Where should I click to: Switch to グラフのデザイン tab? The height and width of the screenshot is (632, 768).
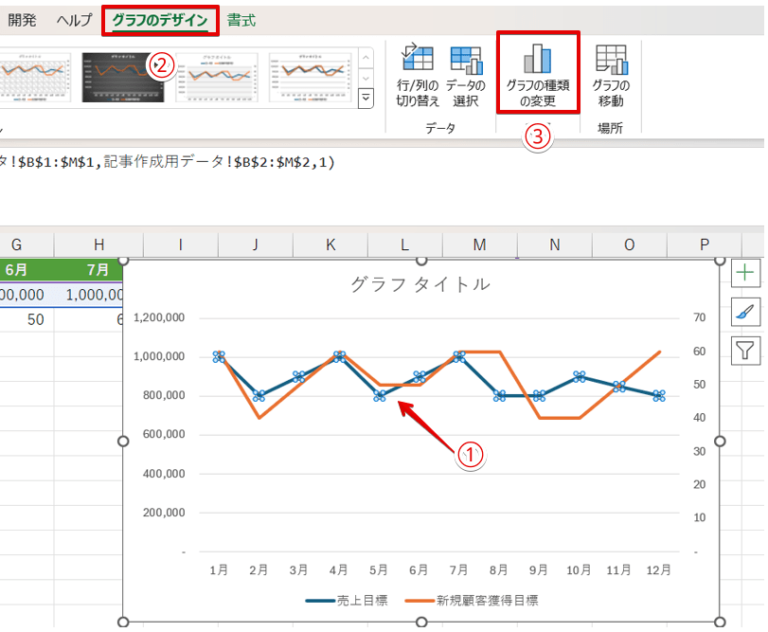click(160, 20)
